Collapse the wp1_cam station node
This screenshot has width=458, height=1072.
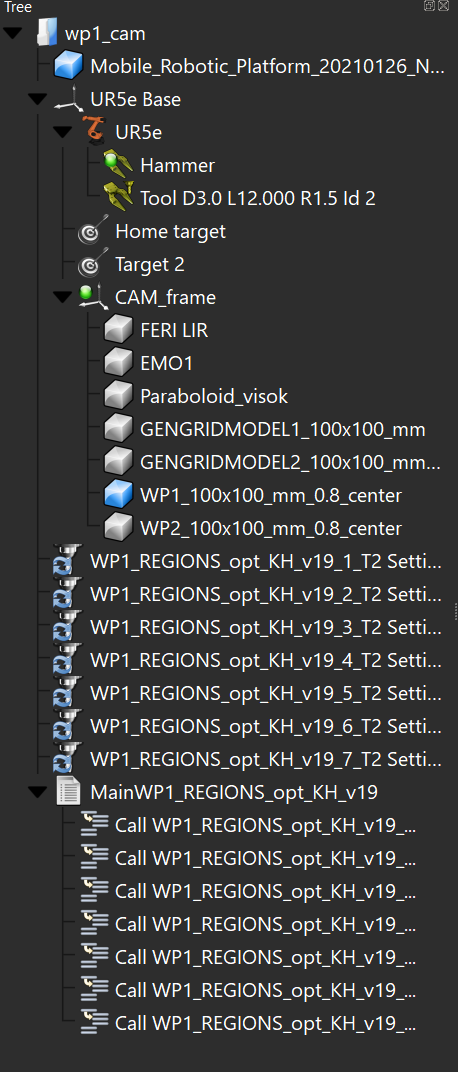coord(13,34)
